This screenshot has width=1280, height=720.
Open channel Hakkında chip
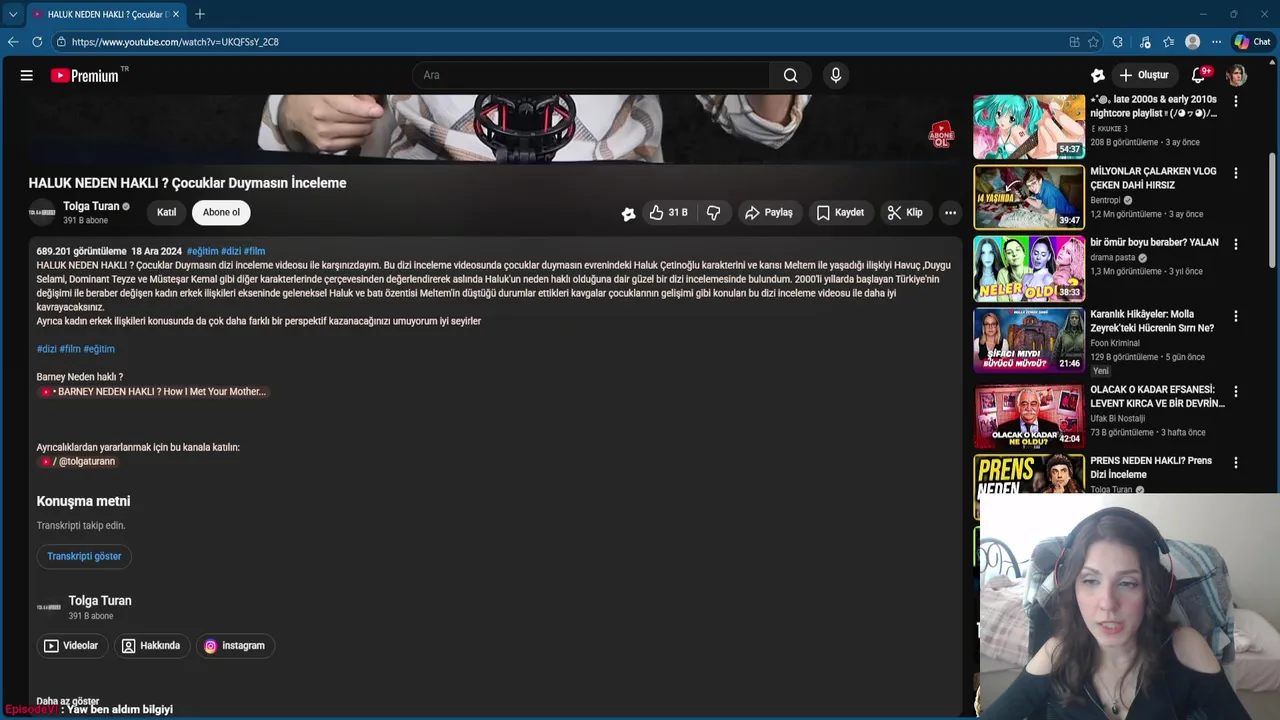[x=151, y=646]
